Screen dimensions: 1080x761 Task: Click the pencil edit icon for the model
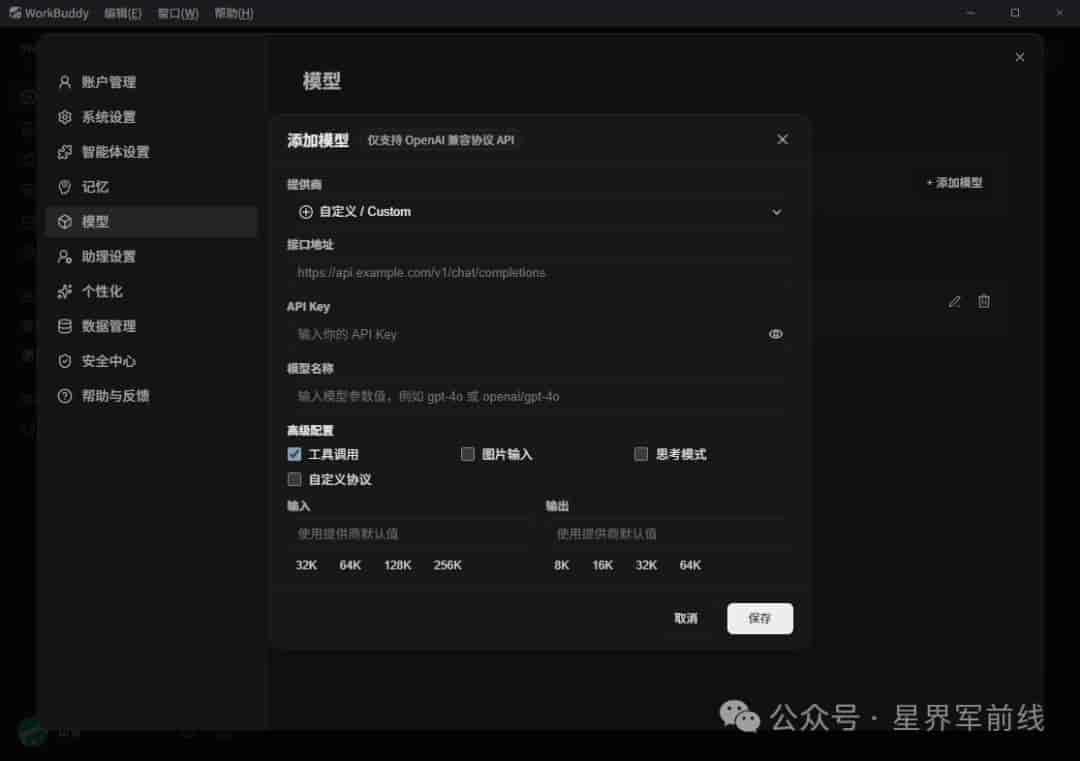954,302
